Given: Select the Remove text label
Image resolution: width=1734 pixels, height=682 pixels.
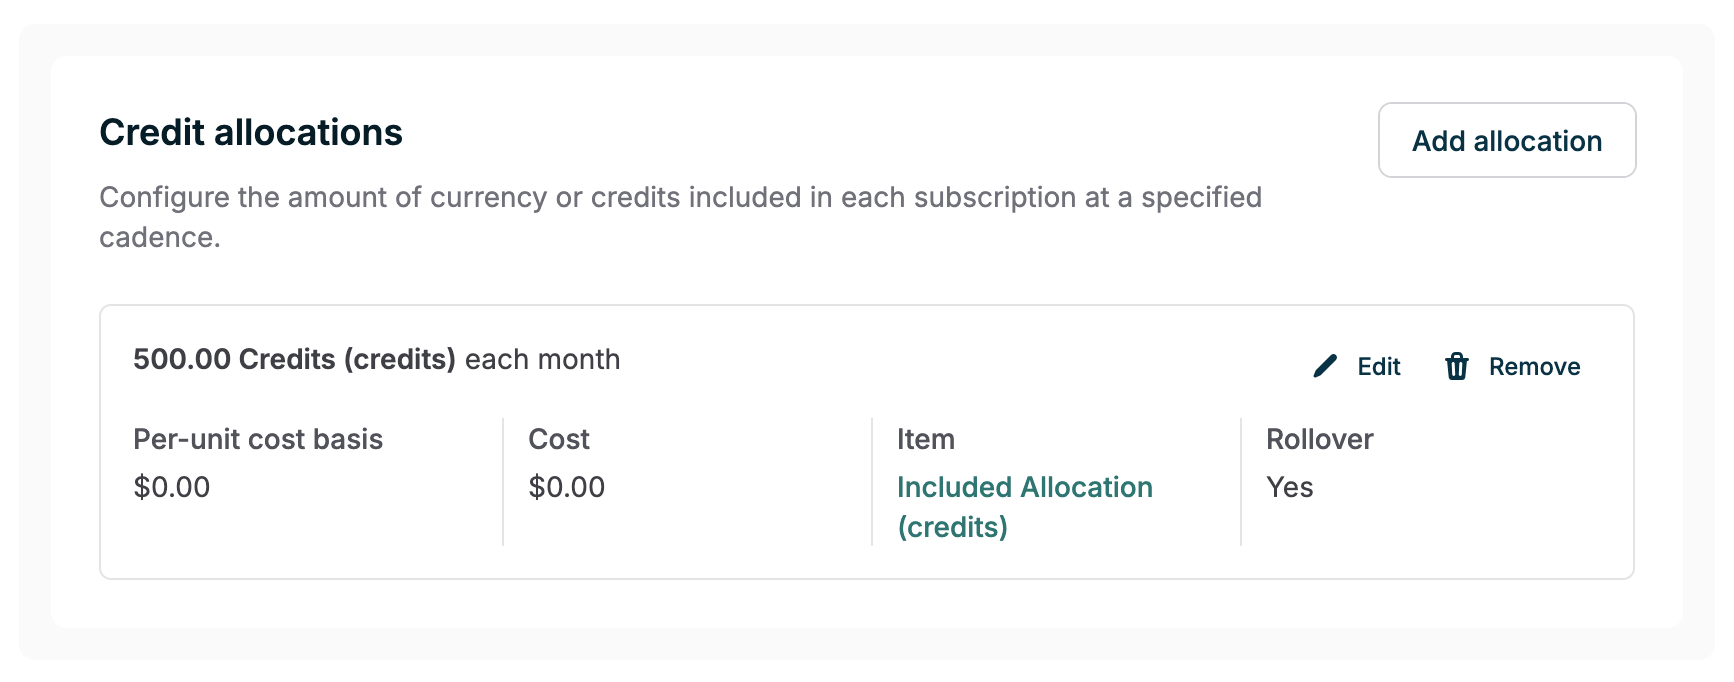Looking at the screenshot, I should (x=1534, y=366).
